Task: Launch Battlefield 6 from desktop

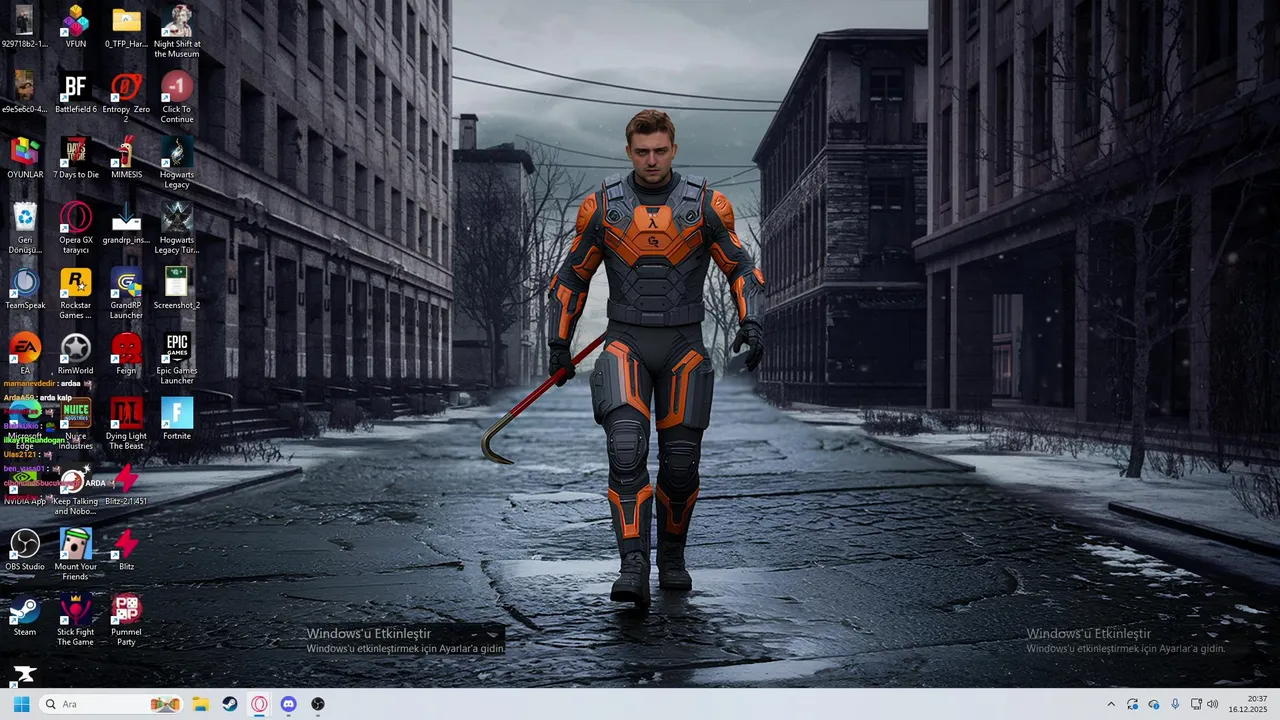Action: click(75, 92)
